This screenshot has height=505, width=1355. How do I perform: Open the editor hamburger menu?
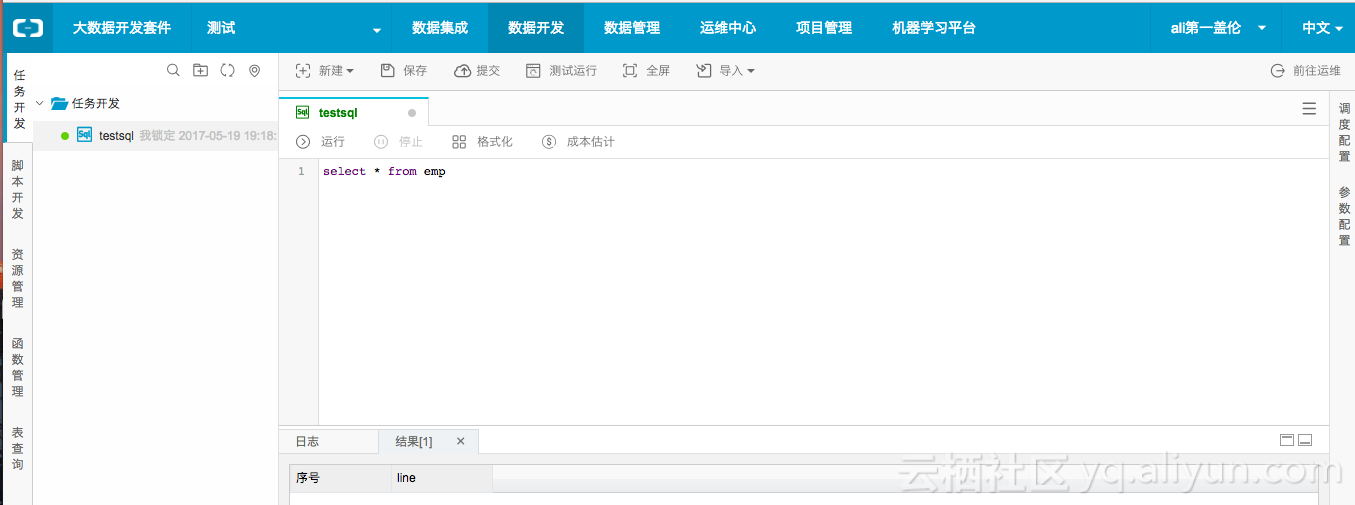[x=1309, y=109]
